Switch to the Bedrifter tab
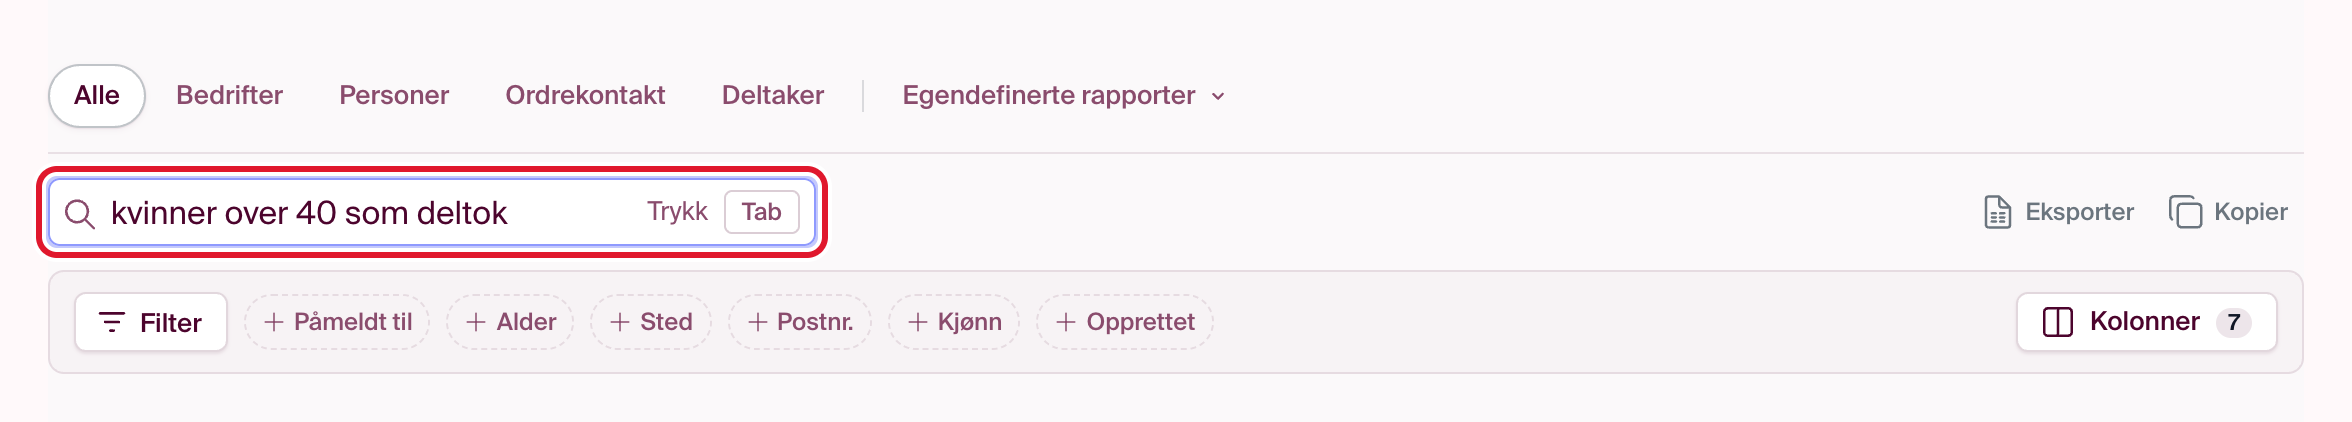This screenshot has height=422, width=2352. point(229,96)
